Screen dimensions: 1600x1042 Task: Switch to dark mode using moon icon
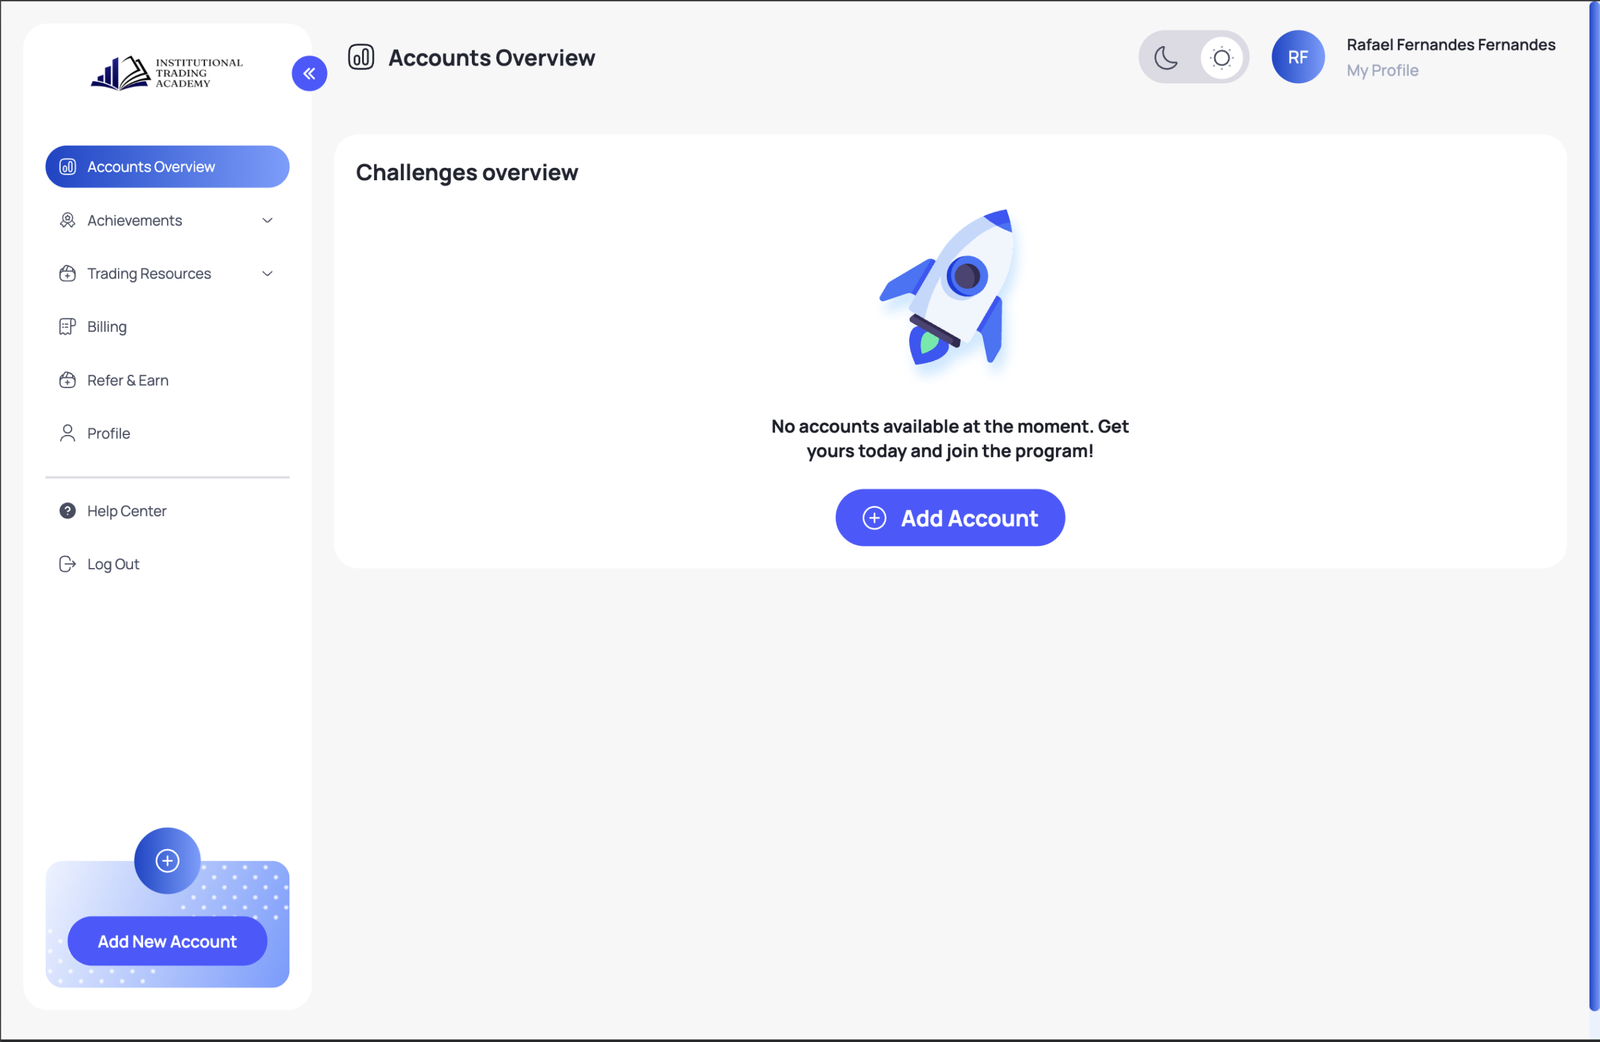tap(1166, 58)
